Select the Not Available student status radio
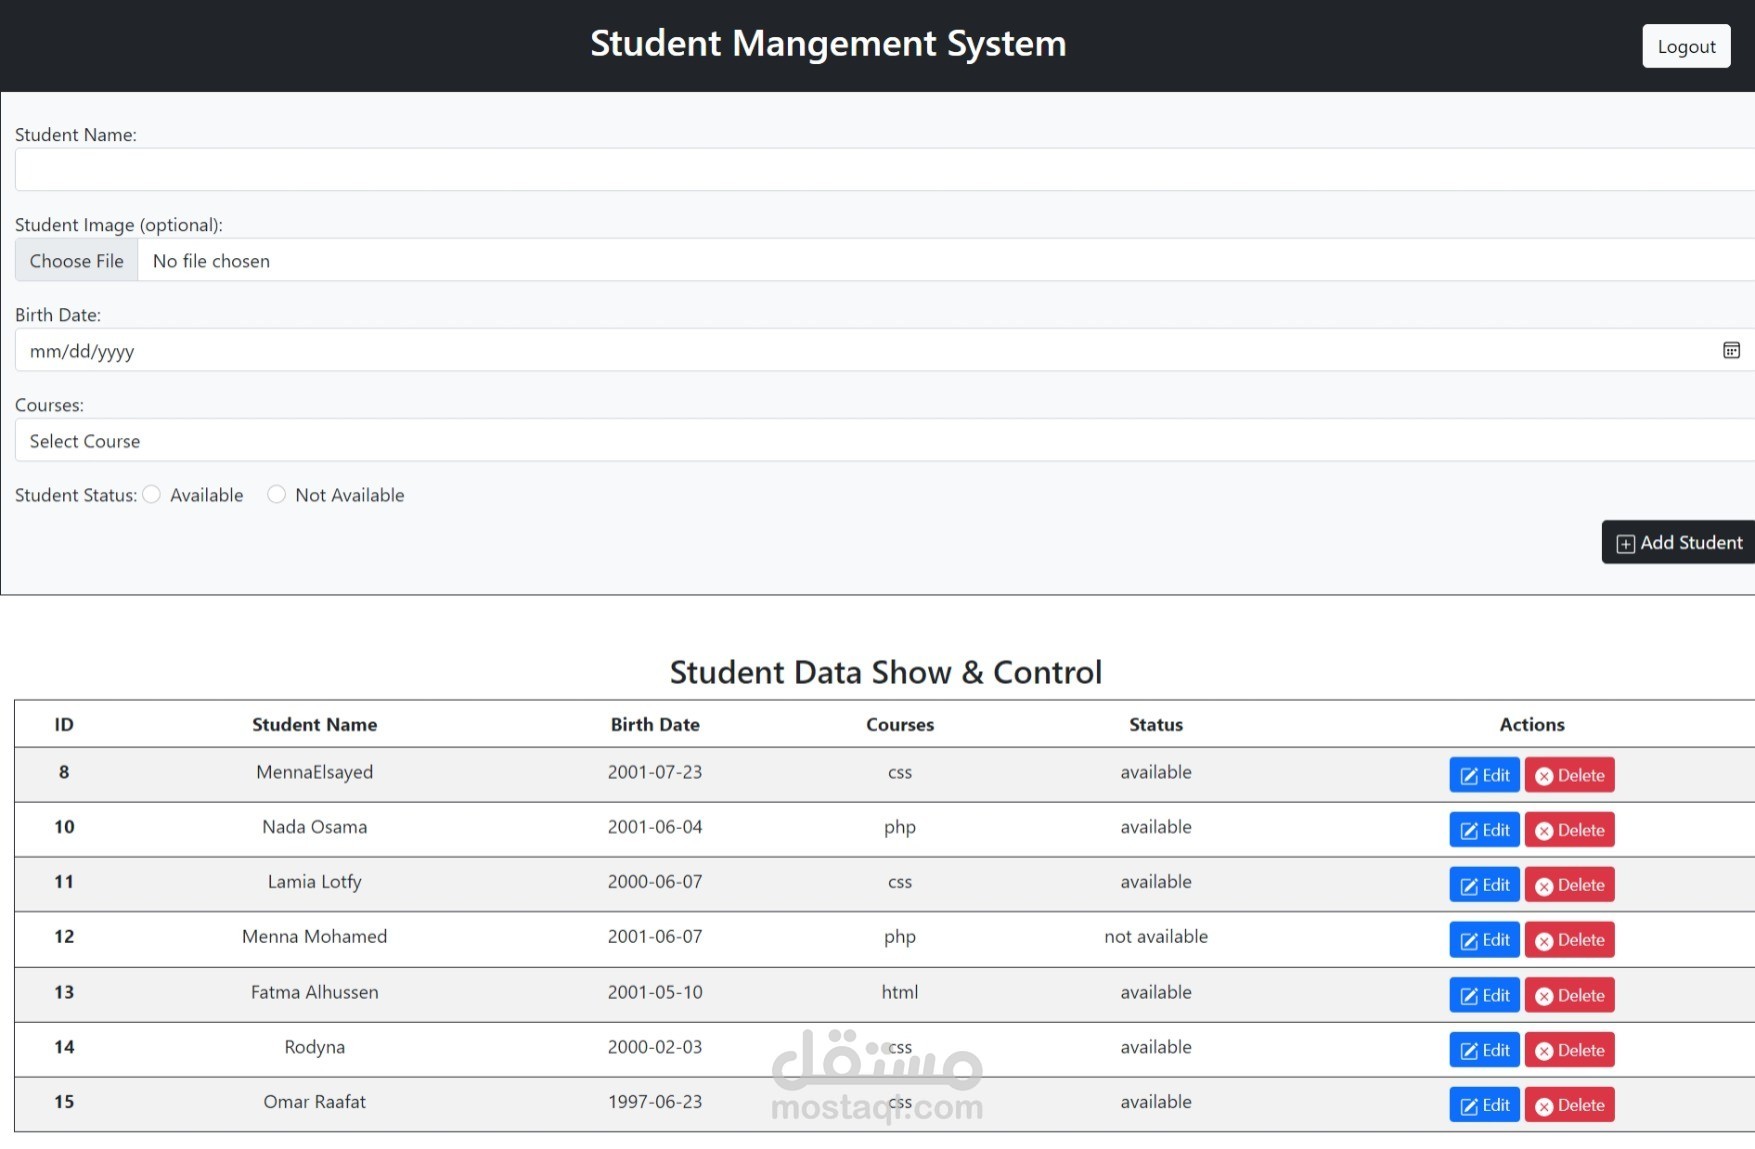1755x1149 pixels. 276,494
